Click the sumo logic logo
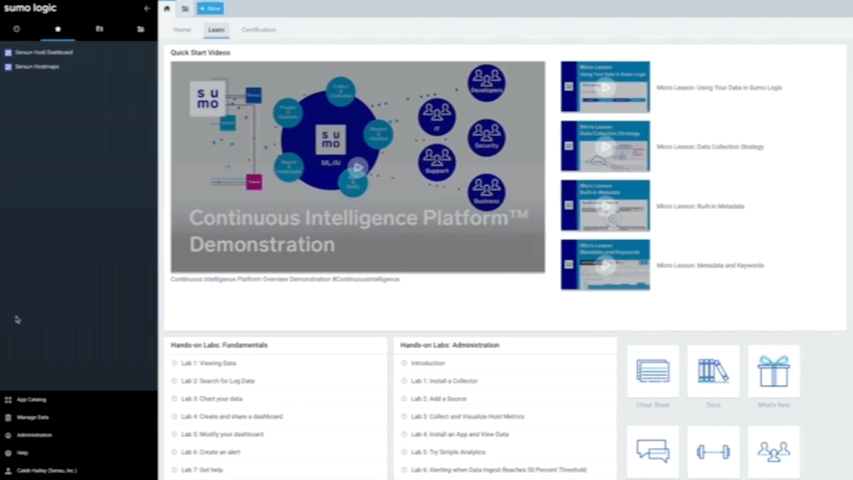Screen dimensions: 853x480 coord(30,8)
